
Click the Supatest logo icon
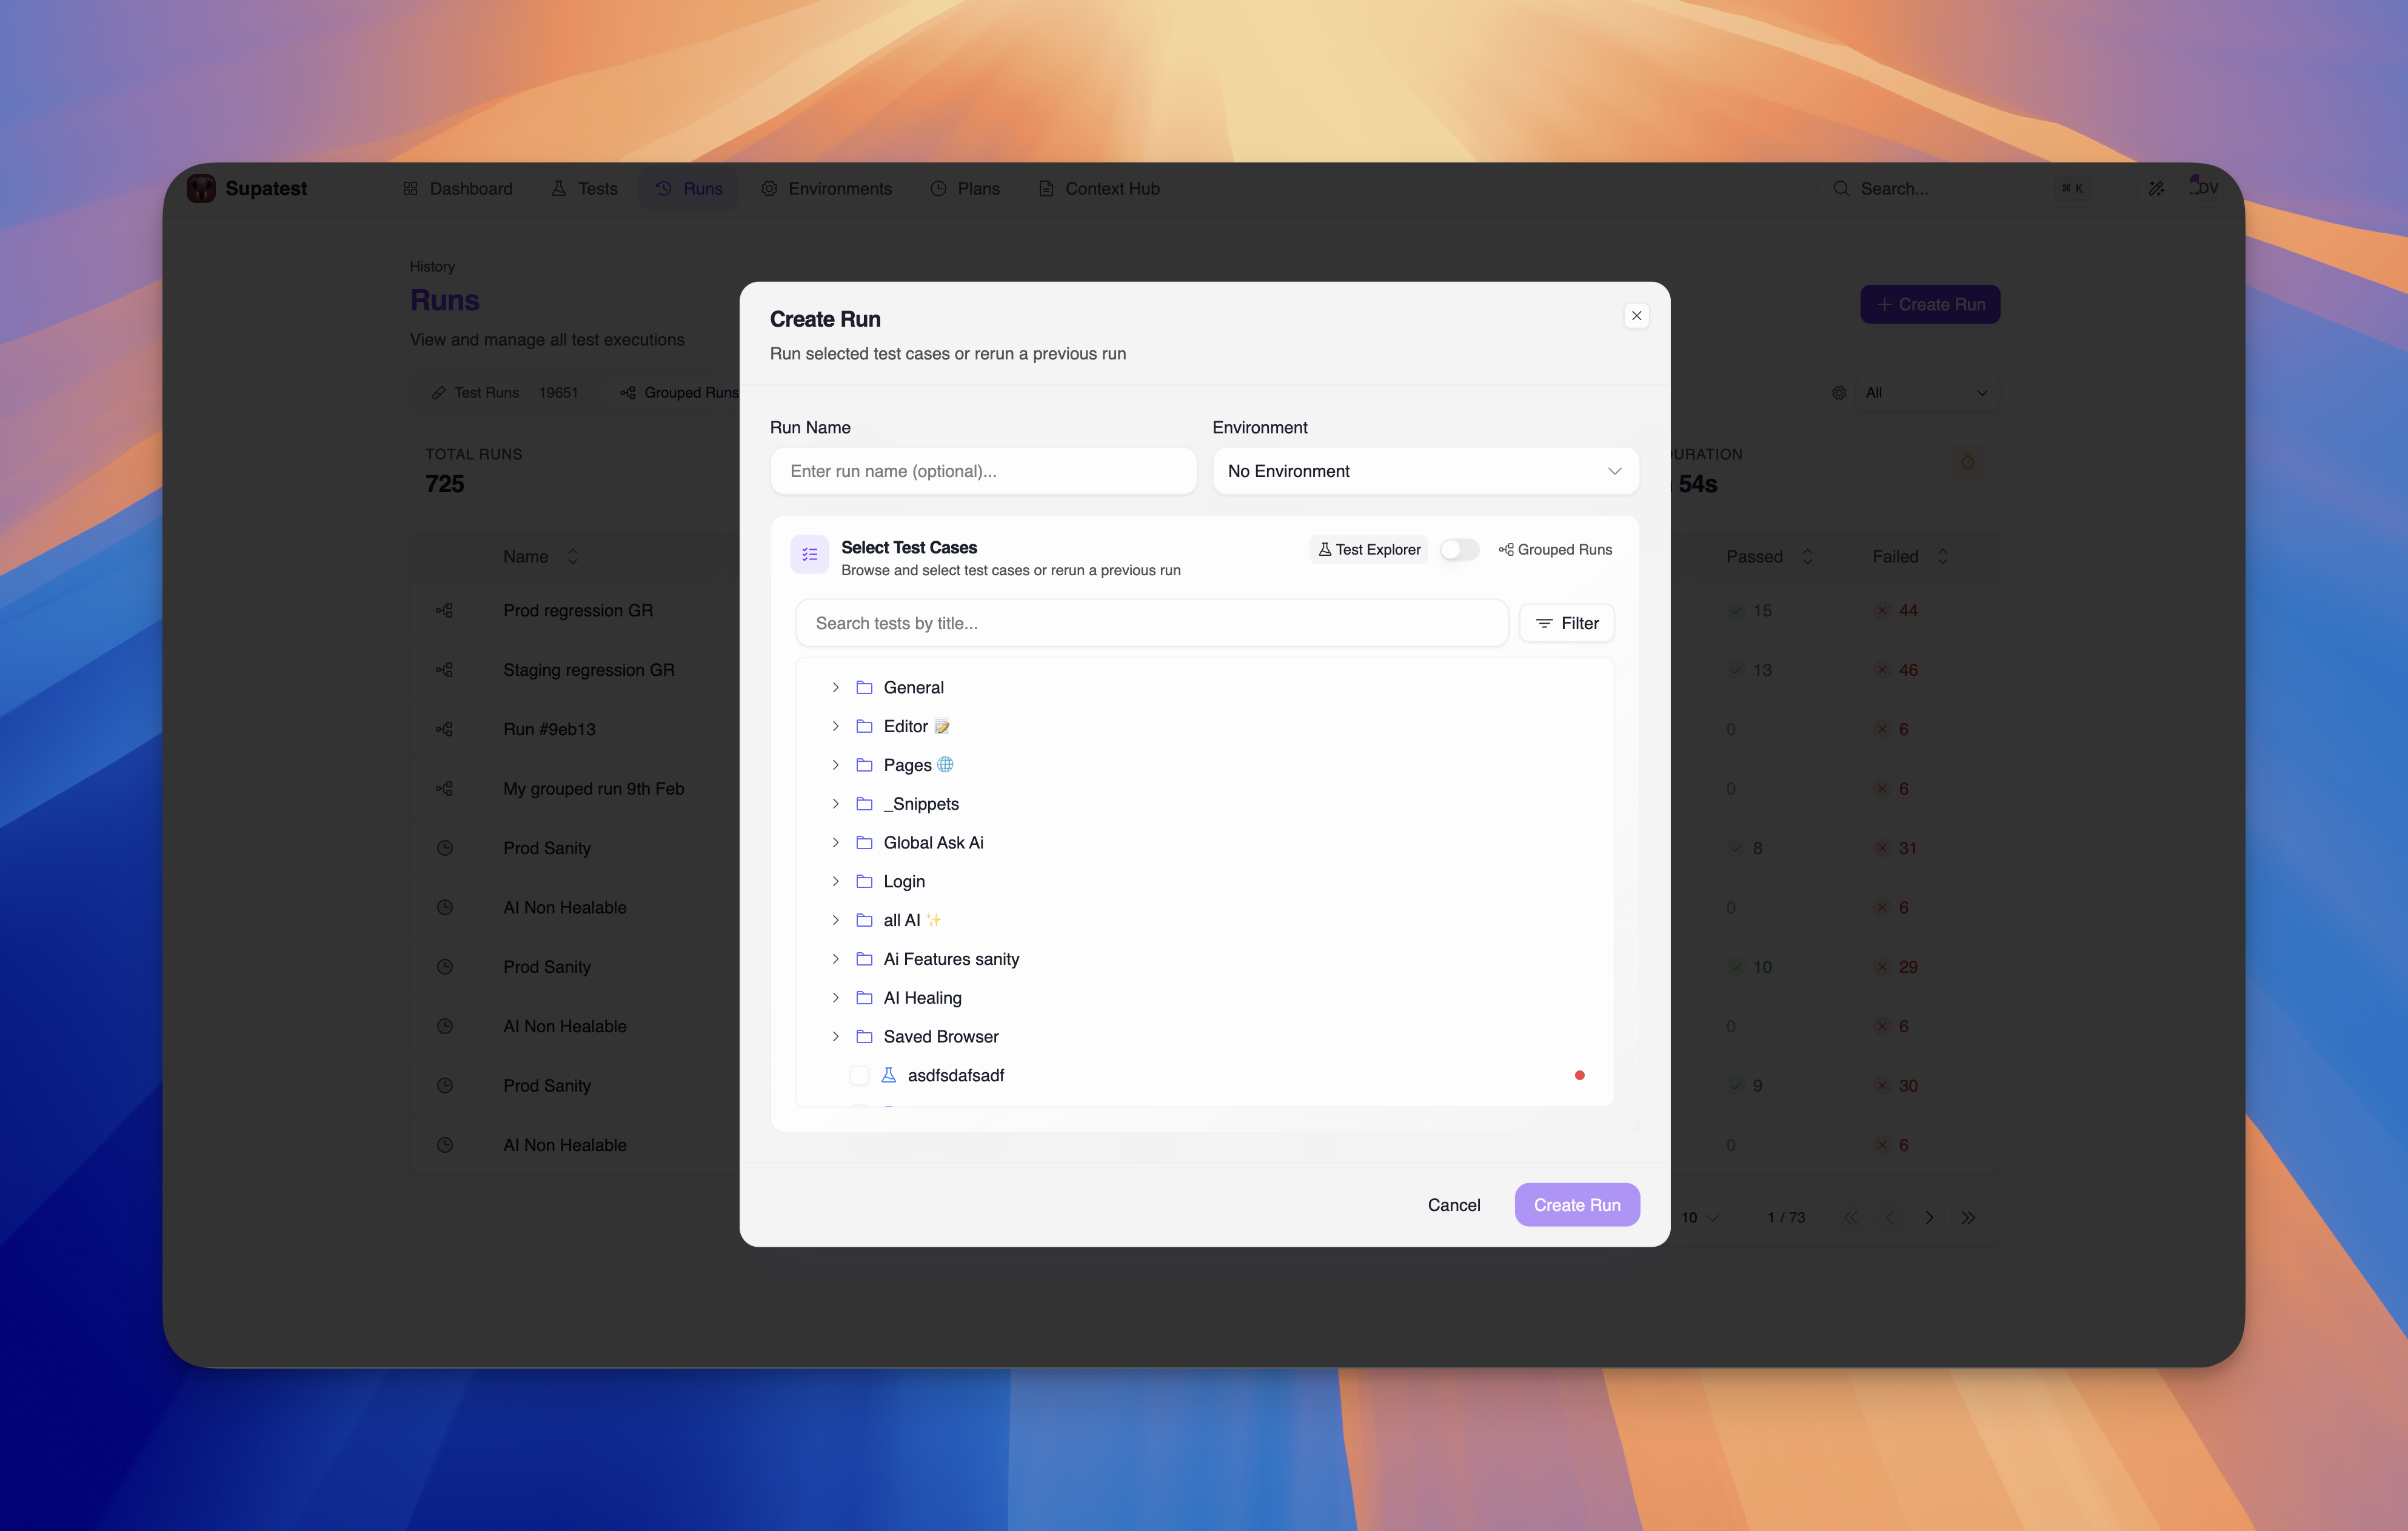[201, 188]
